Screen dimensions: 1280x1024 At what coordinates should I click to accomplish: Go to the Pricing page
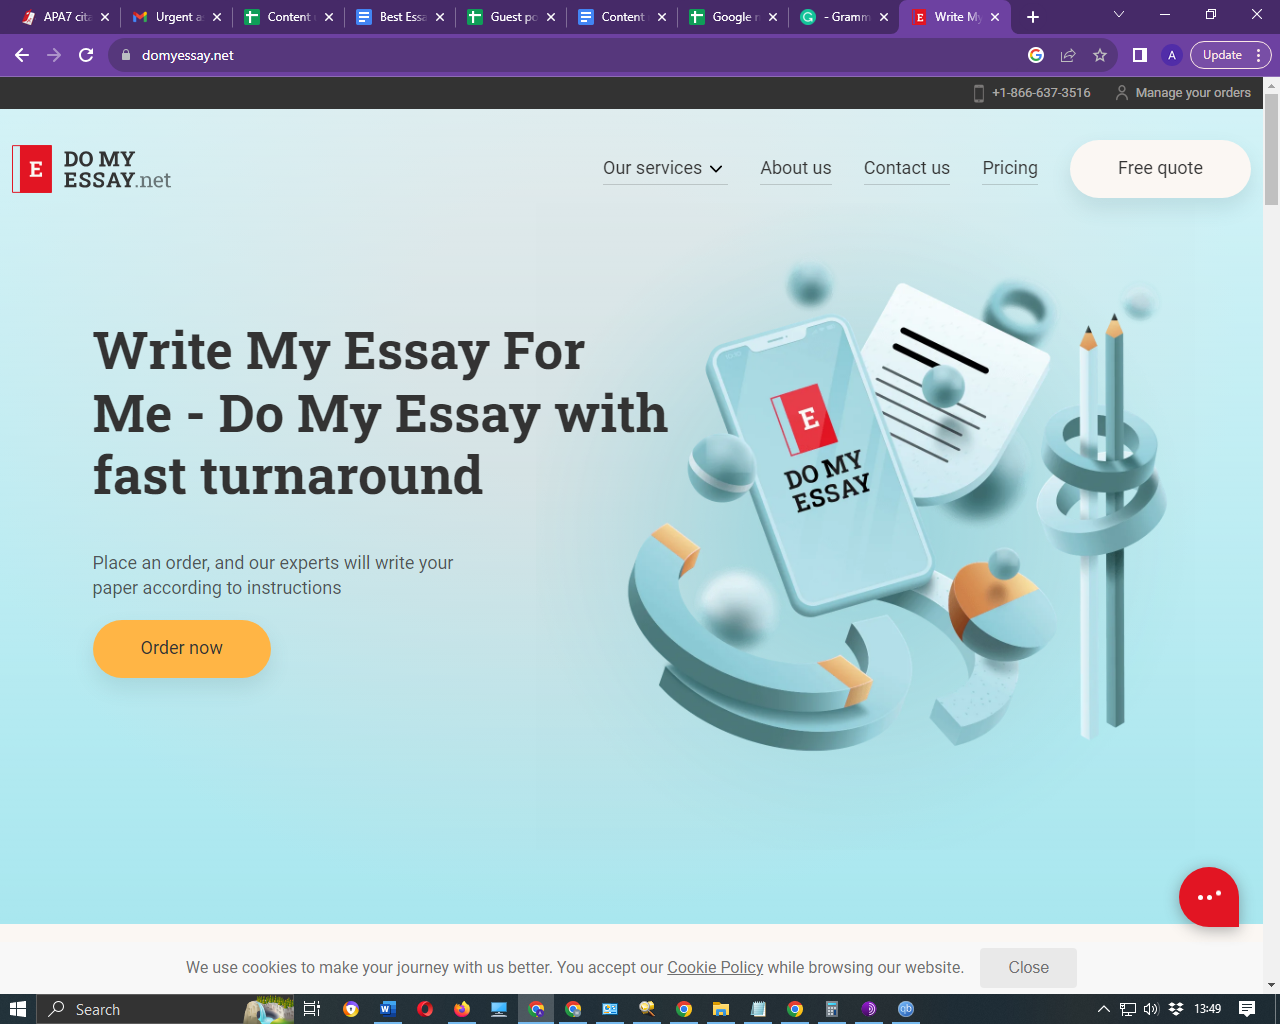point(1010,168)
